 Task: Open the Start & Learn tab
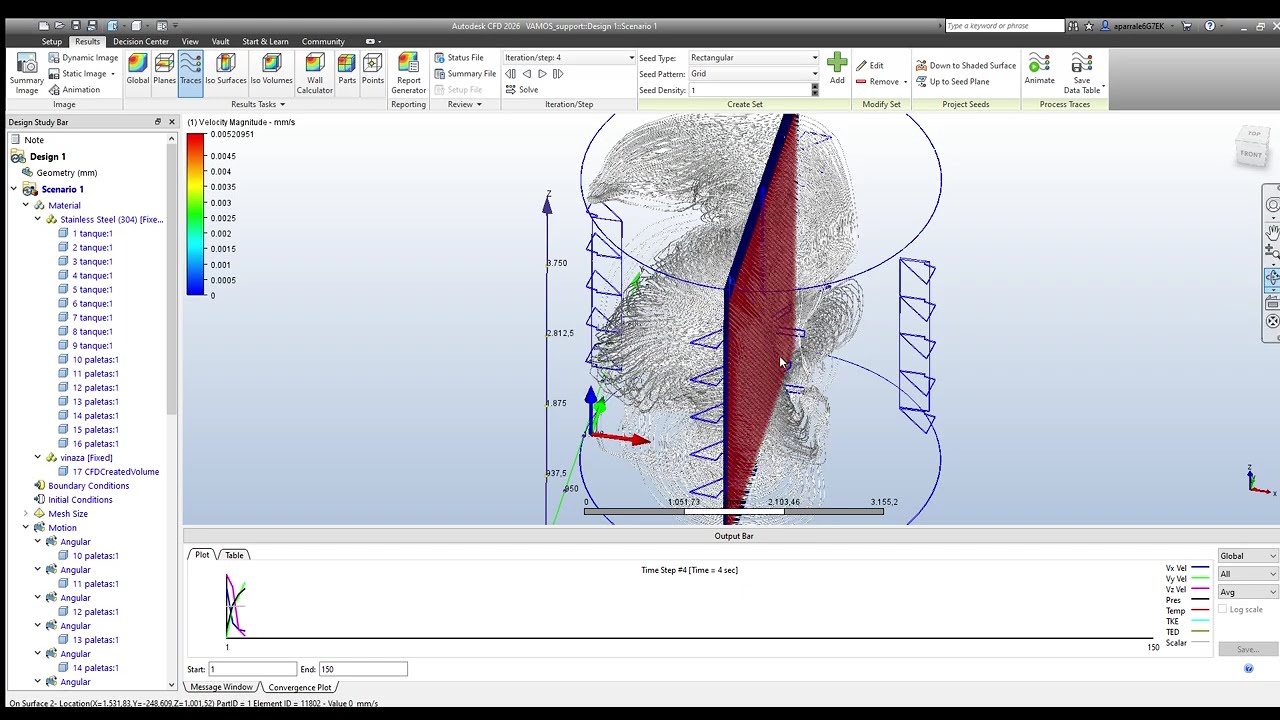pyautogui.click(x=265, y=41)
